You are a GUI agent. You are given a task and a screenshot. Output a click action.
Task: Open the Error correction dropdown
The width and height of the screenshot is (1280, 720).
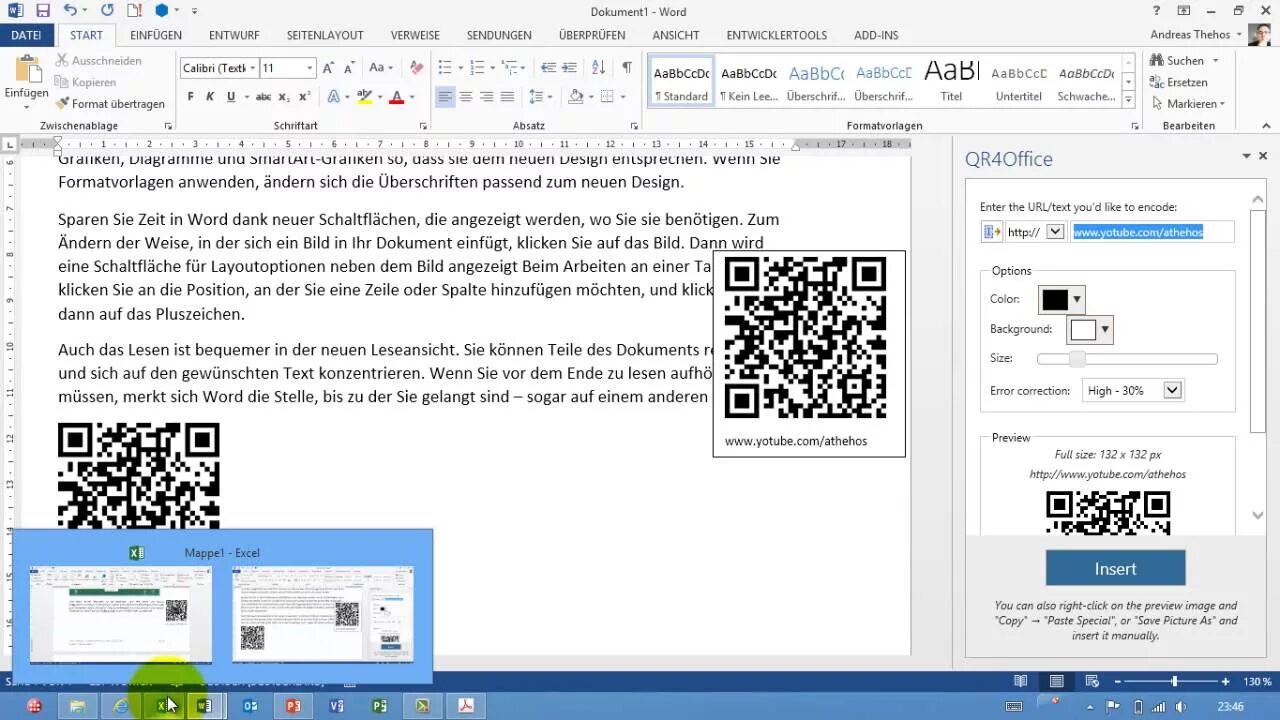coord(1173,390)
